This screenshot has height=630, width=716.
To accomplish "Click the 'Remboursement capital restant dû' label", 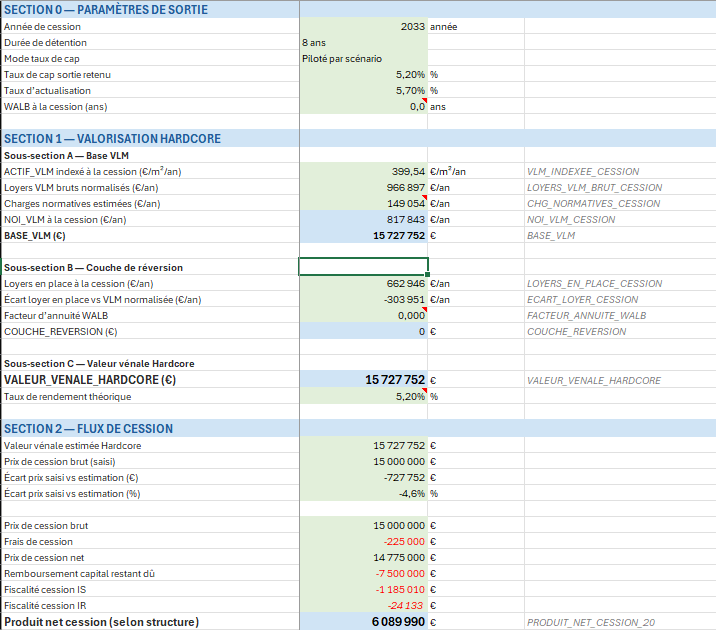I will point(79,573).
